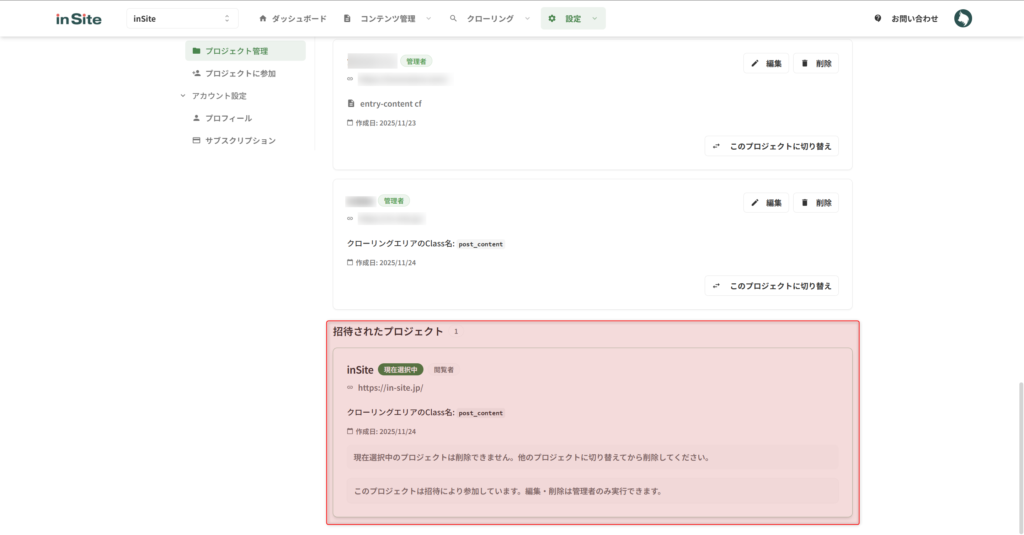Open the クローリング menu
The image size is (1024, 535).
tap(490, 18)
